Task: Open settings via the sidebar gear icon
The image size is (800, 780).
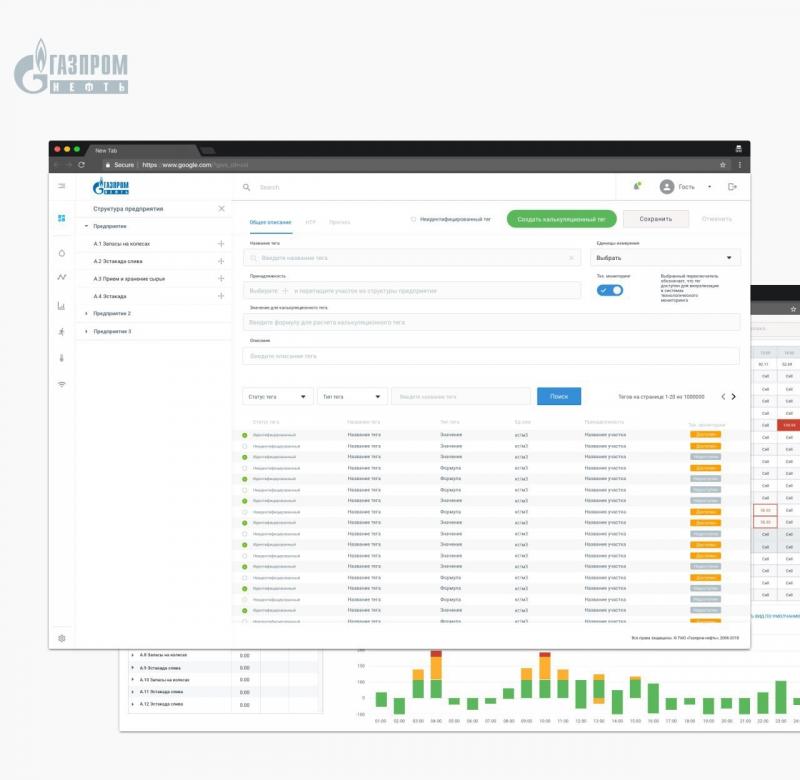Action: click(x=62, y=638)
